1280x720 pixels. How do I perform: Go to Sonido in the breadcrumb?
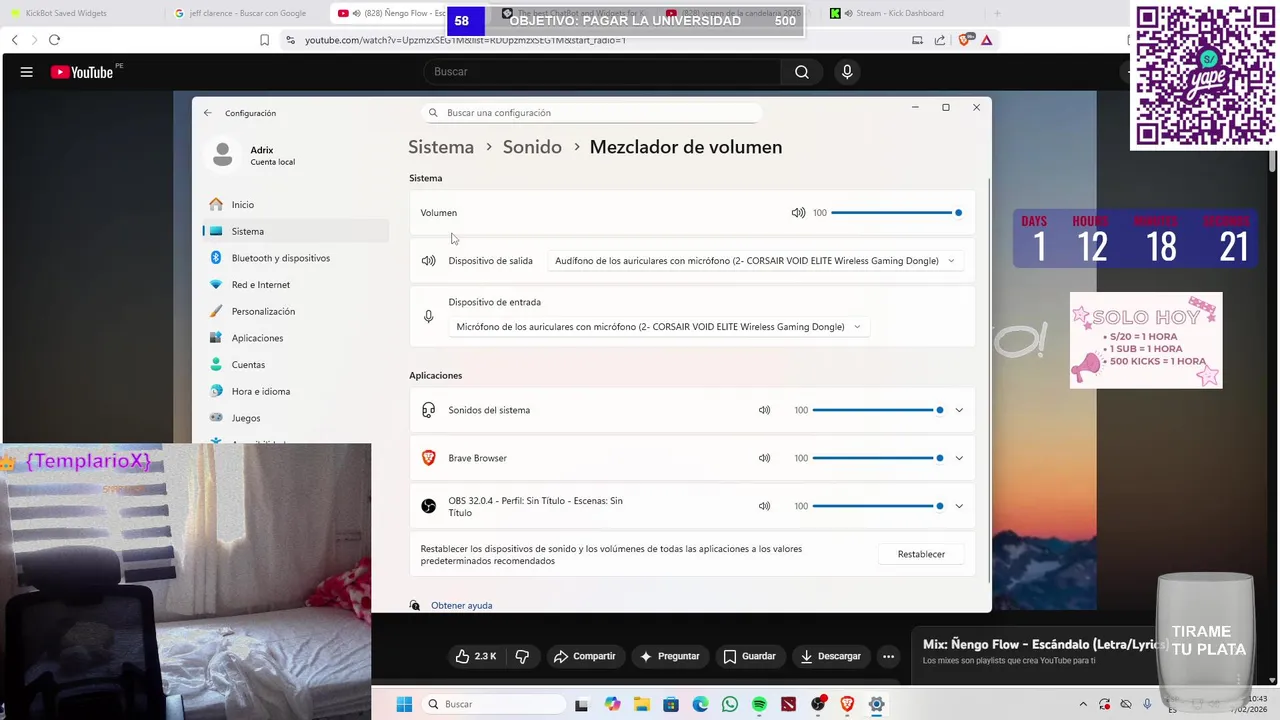(532, 147)
